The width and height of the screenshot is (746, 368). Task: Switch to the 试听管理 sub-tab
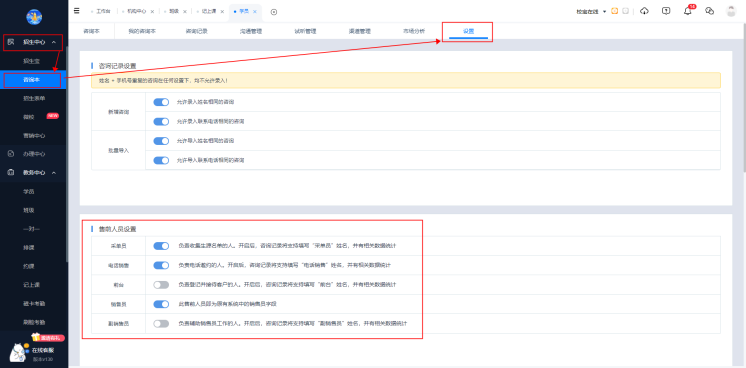pyautogui.click(x=305, y=31)
